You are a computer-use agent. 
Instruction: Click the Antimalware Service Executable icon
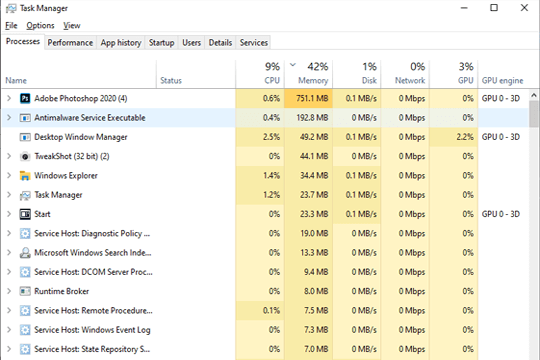tap(25, 118)
